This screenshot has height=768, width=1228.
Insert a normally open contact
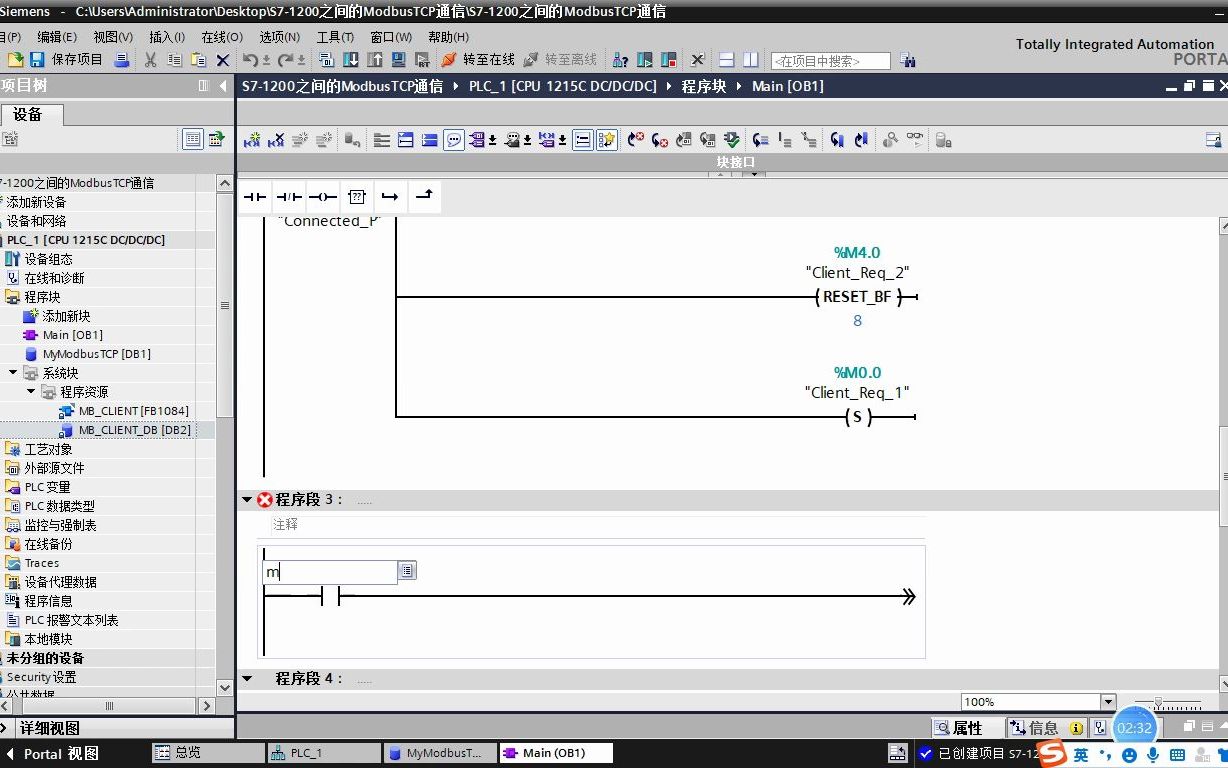coord(254,196)
